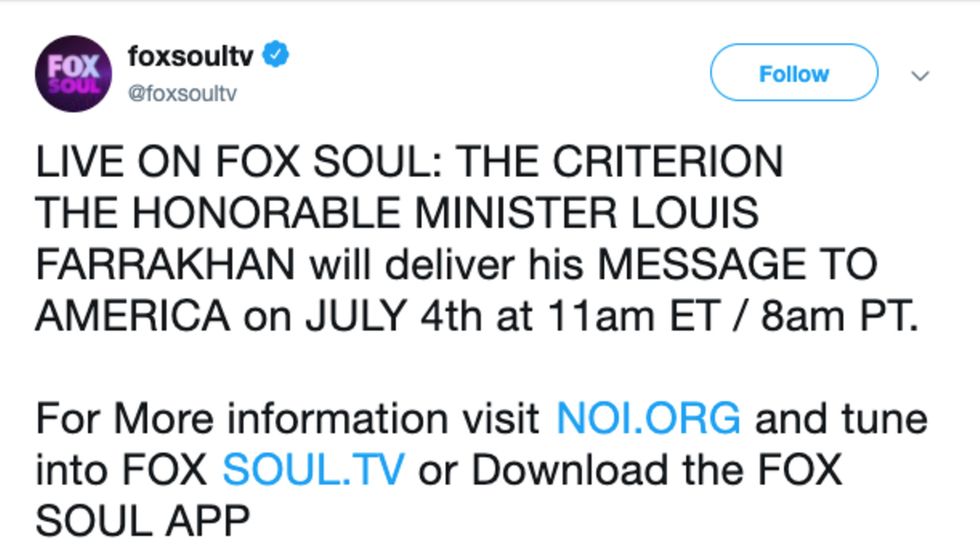Viewport: 980px width, 558px height.
Task: Click "MESSAGE TO" in the tweet body
Action: 737,265
